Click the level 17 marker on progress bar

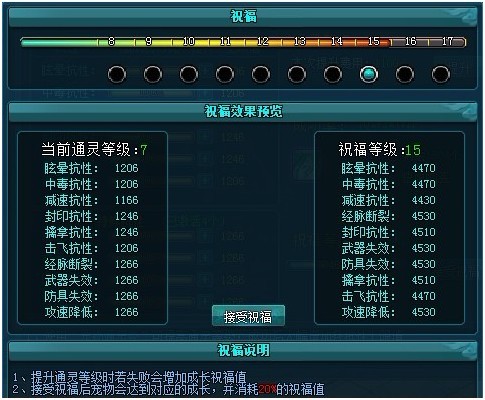(447, 41)
